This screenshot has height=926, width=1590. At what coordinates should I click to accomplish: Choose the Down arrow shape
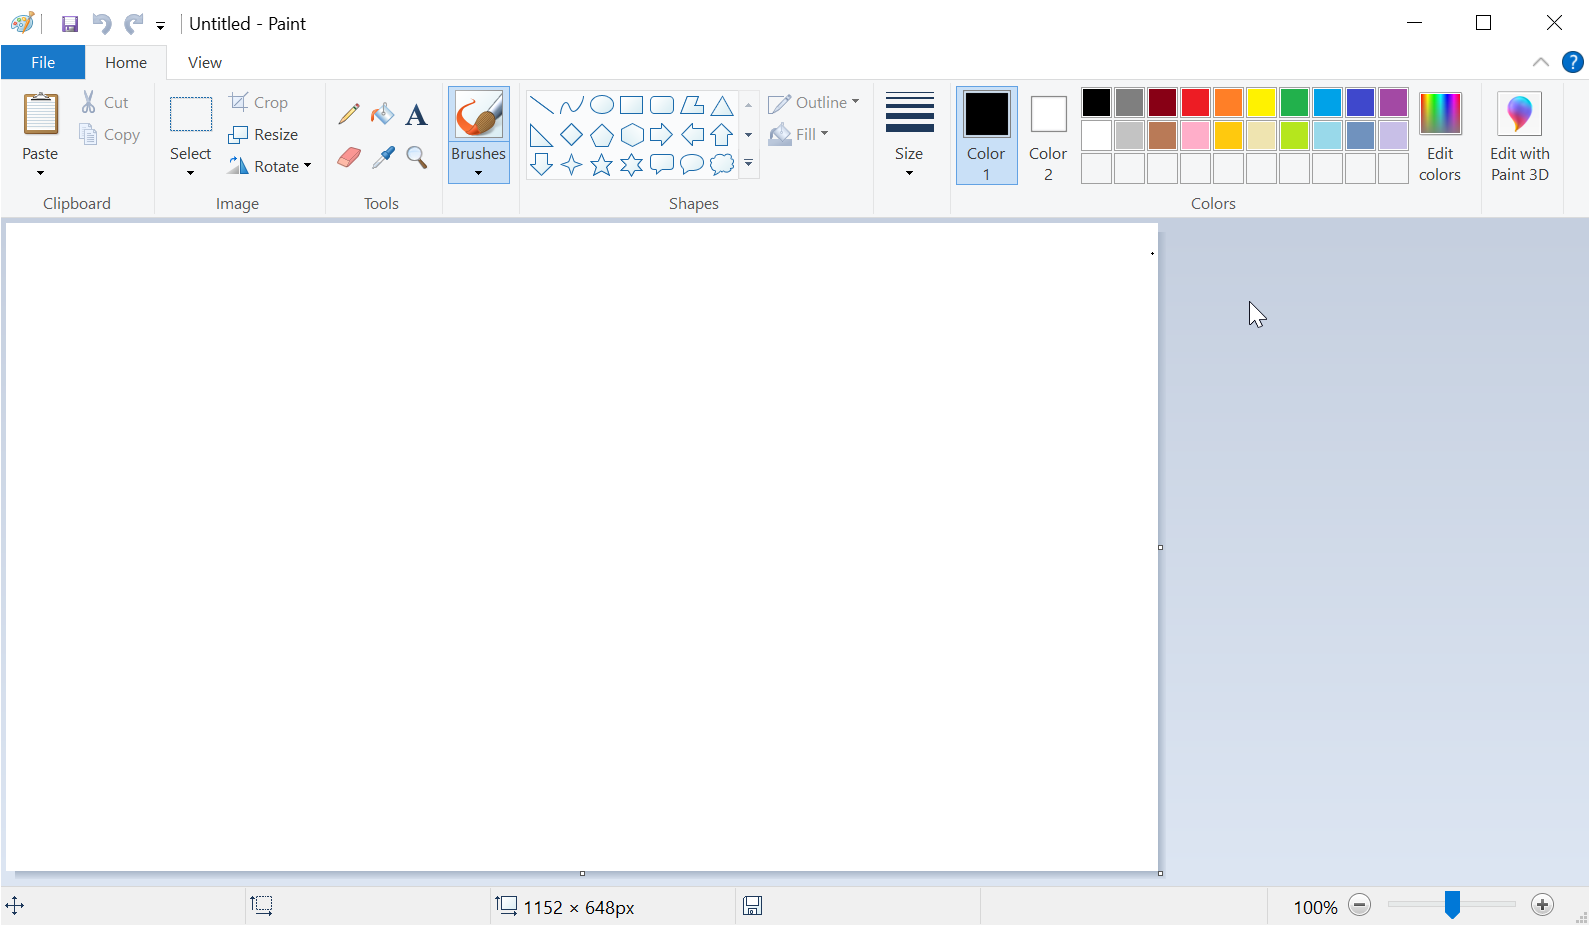542,165
